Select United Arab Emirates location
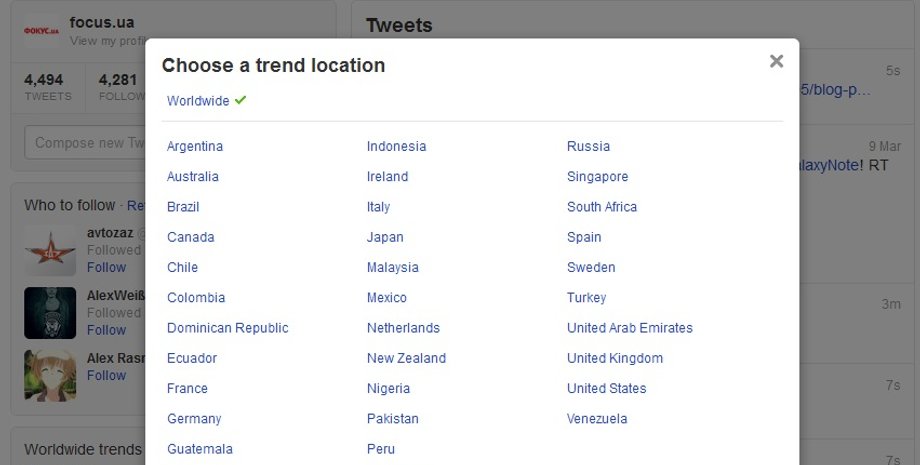 [630, 328]
